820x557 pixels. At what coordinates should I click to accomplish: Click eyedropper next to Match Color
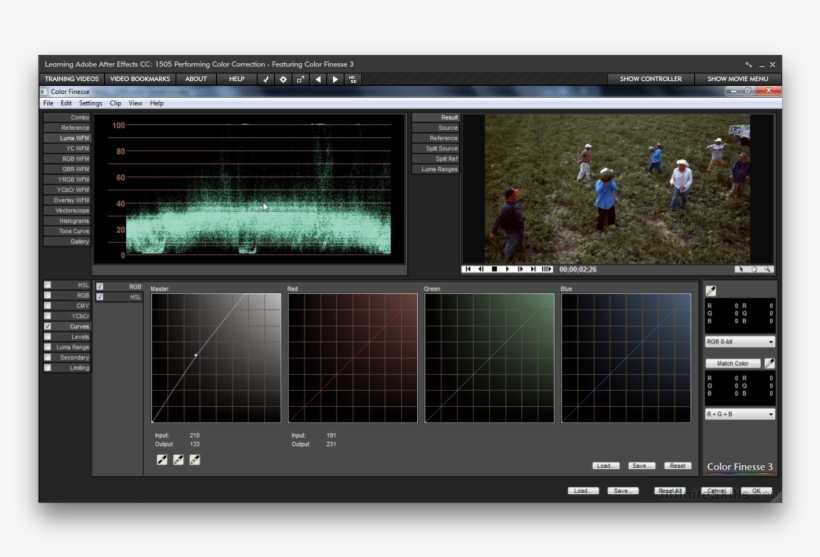pos(769,363)
